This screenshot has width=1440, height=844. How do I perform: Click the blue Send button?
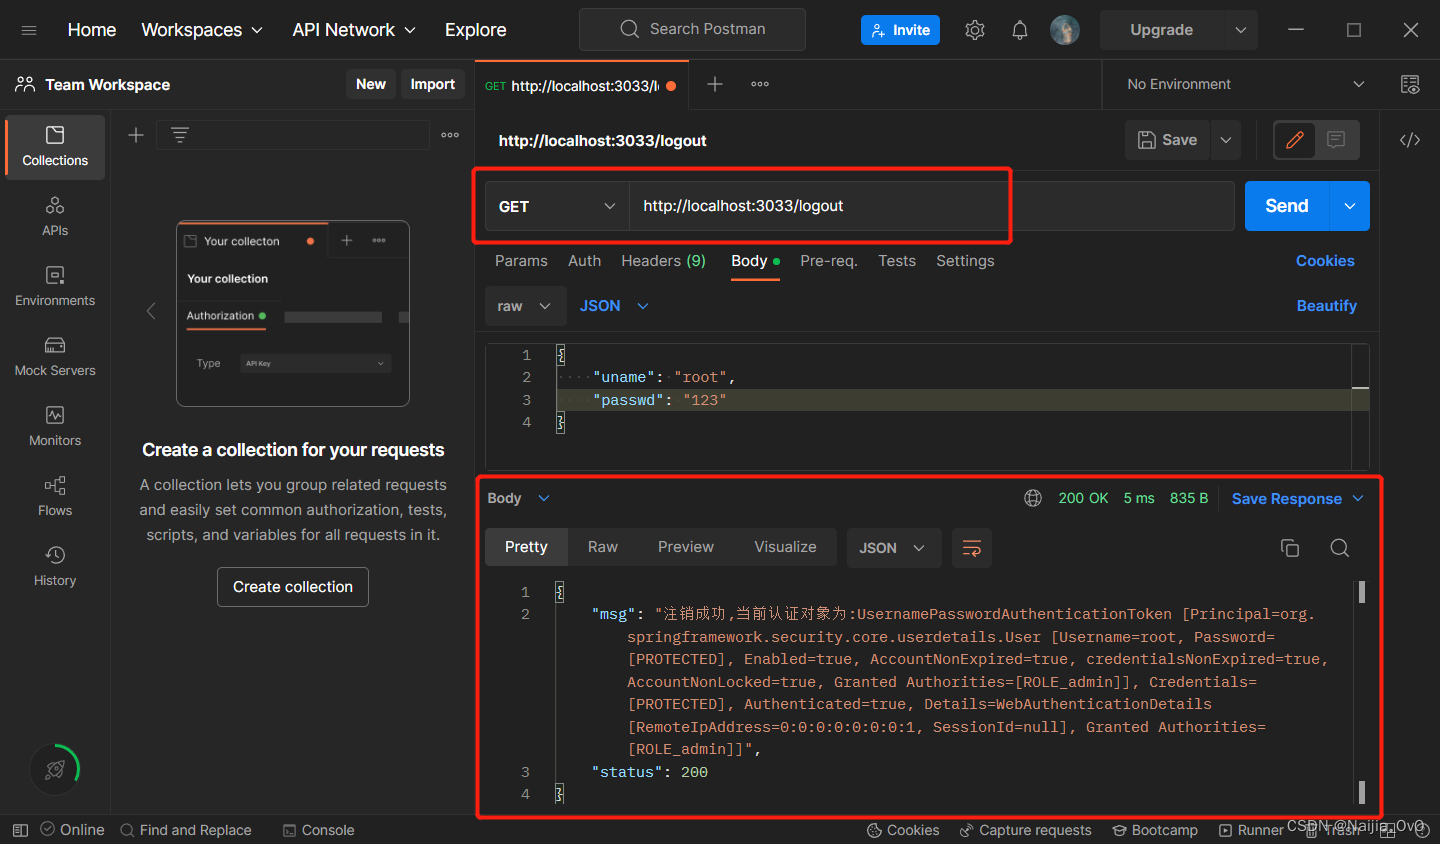click(x=1287, y=206)
